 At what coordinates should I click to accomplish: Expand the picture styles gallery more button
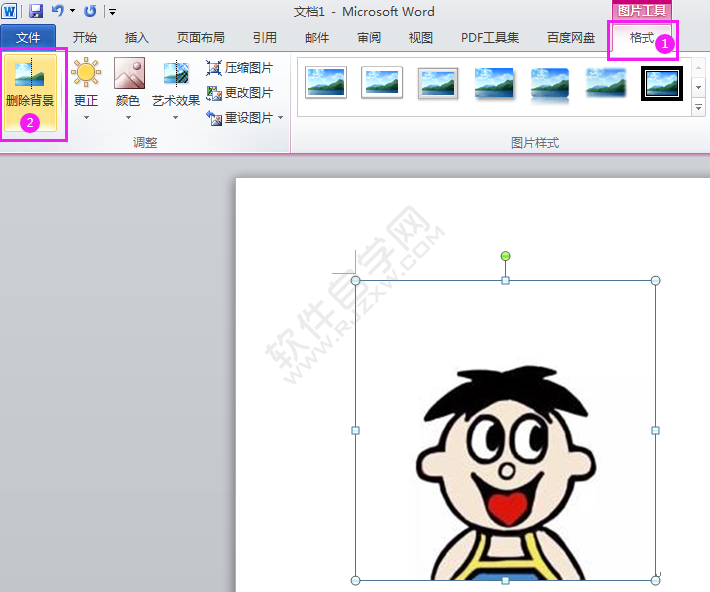click(699, 107)
